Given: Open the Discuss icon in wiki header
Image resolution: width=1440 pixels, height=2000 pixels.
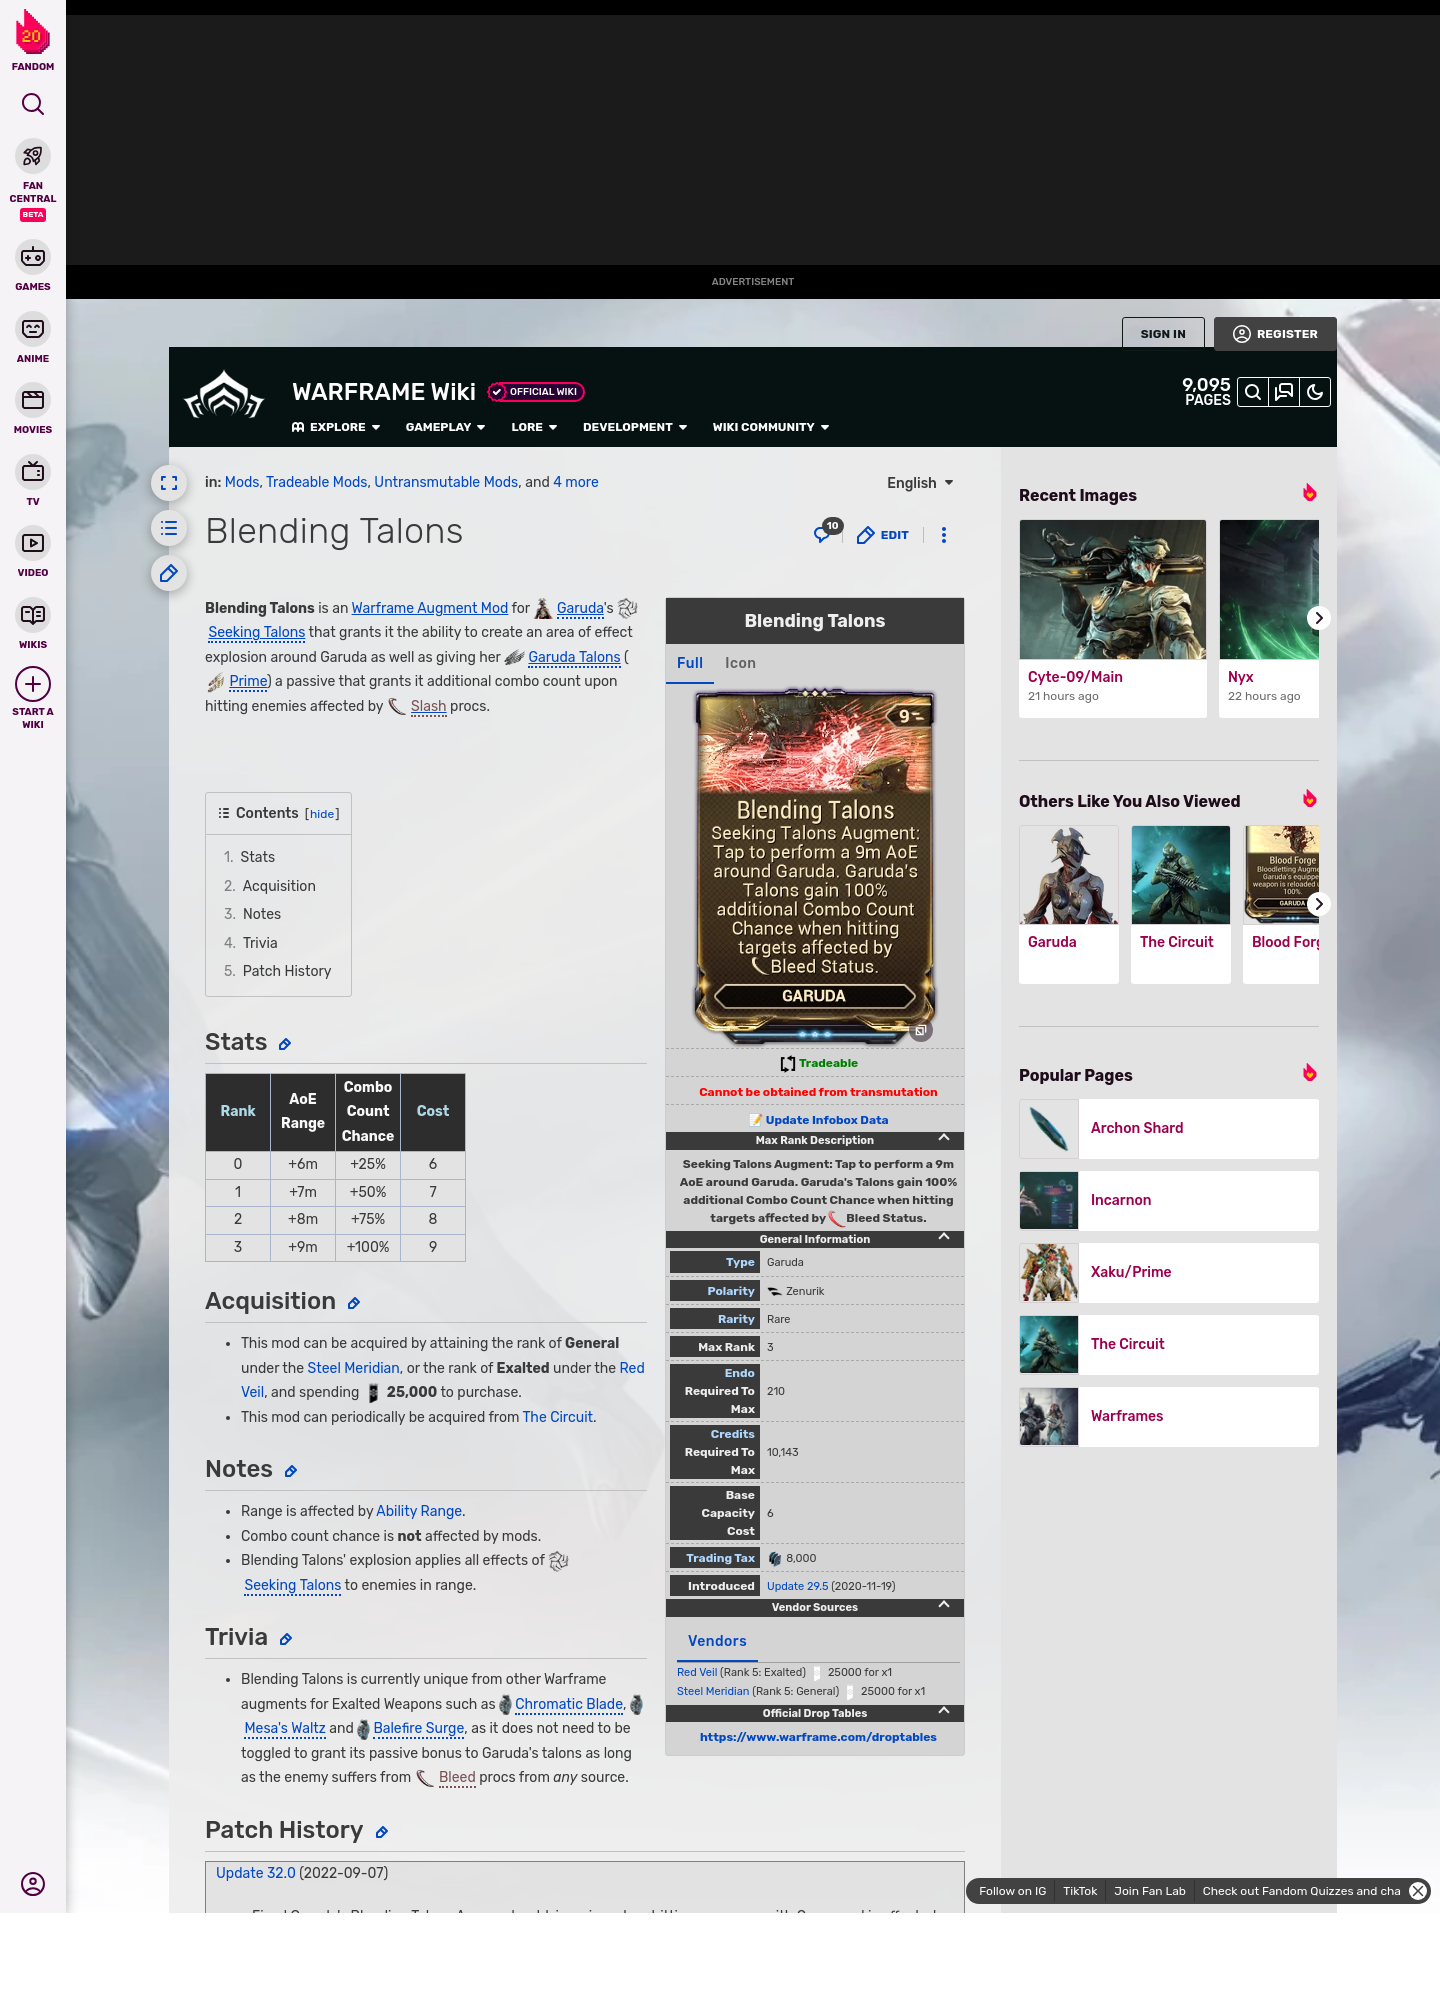Looking at the screenshot, I should [x=1284, y=392].
